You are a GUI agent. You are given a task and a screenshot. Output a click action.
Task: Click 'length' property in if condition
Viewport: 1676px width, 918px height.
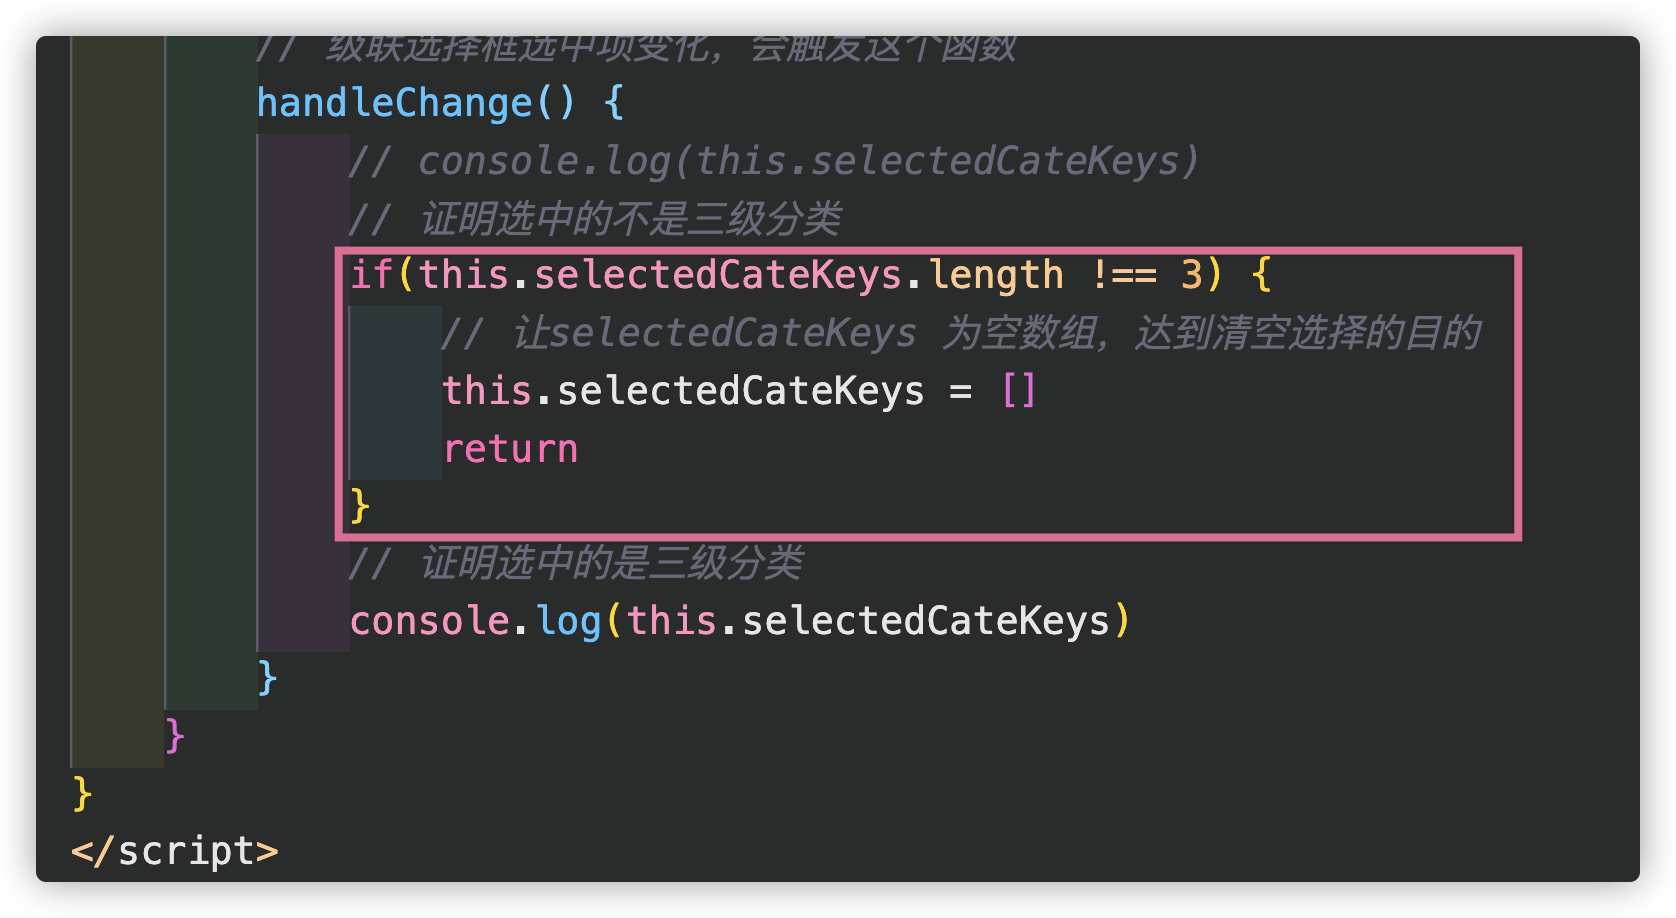point(996,274)
